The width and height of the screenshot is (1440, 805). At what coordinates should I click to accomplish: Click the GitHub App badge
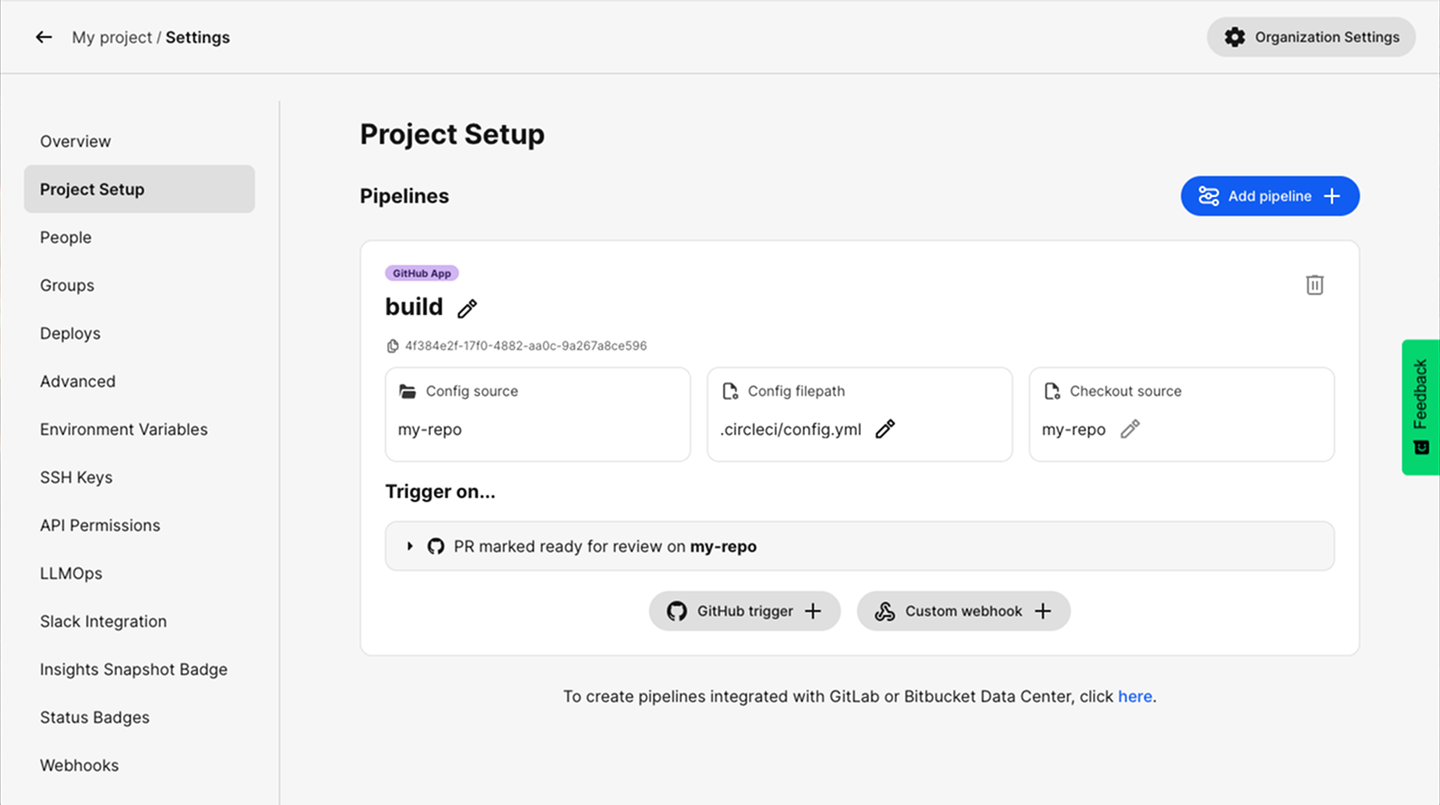coord(421,273)
